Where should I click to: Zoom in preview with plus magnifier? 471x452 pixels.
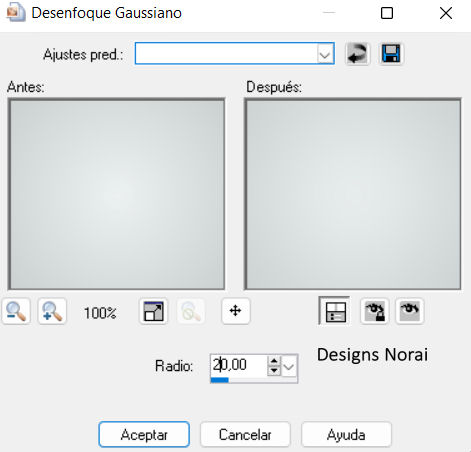tap(52, 311)
